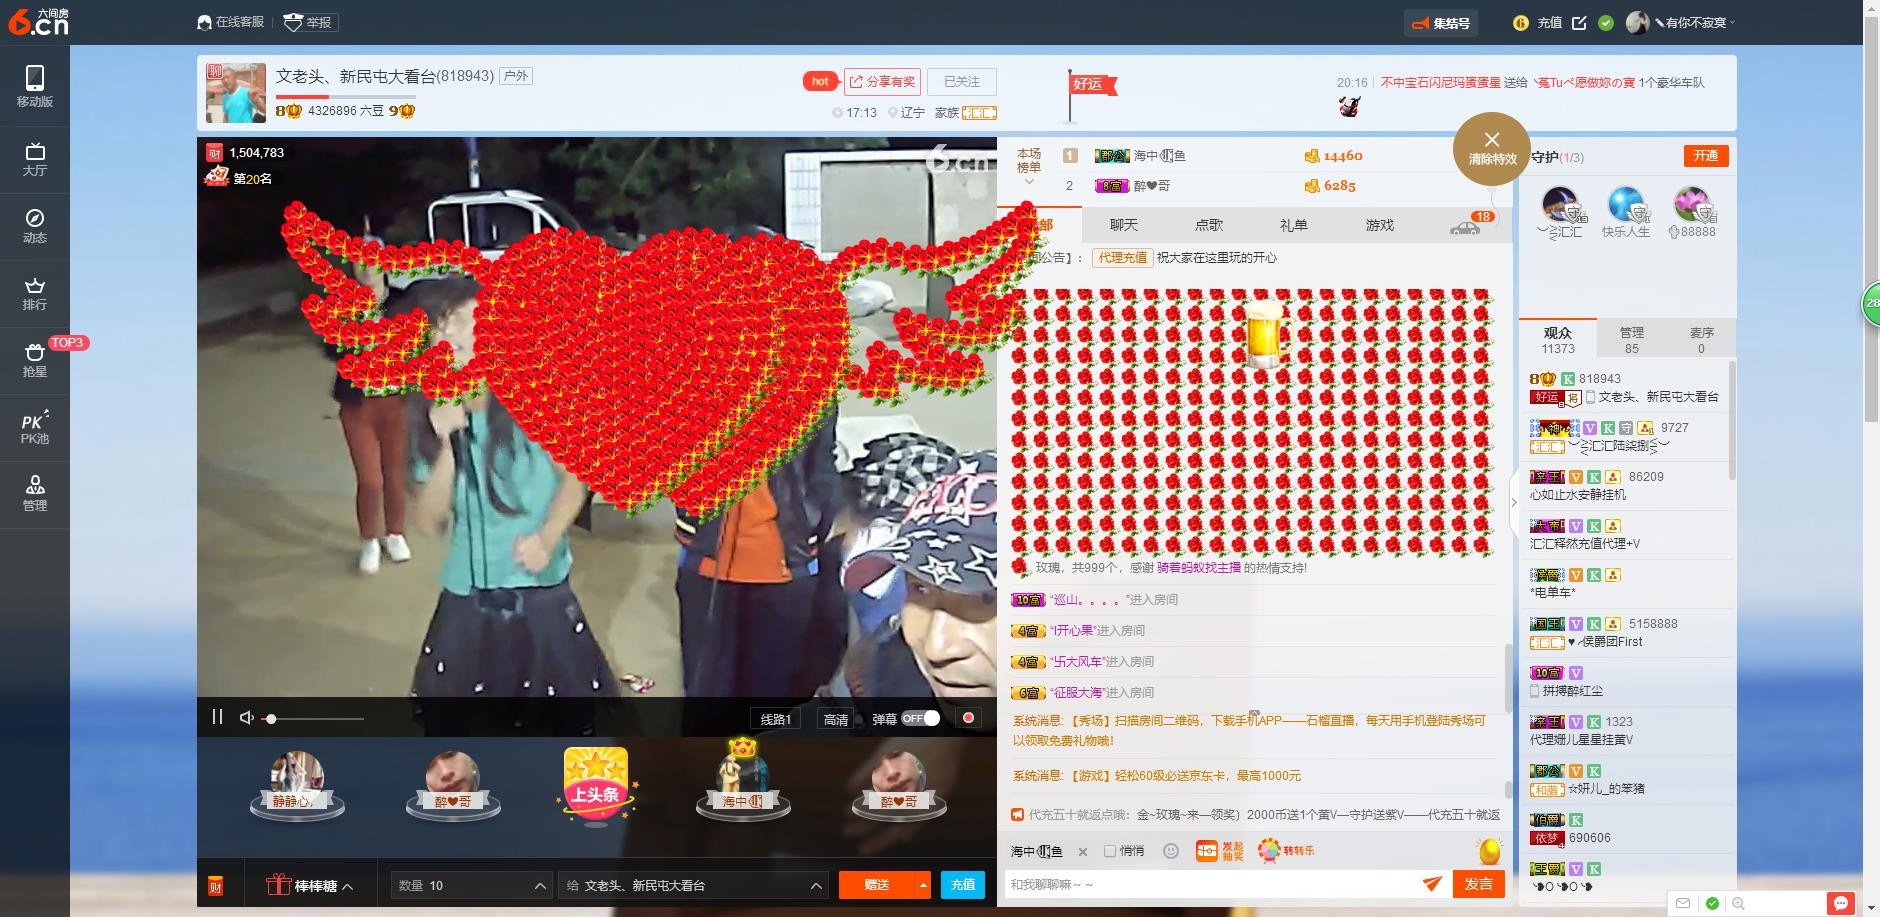Screen dimensions: 1880x917
Task: Toggle the 弹幕 danmaku switch
Action: (920, 719)
